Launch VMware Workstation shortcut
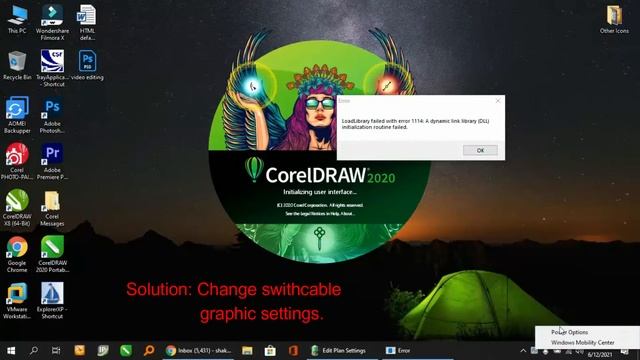 pos(17,300)
